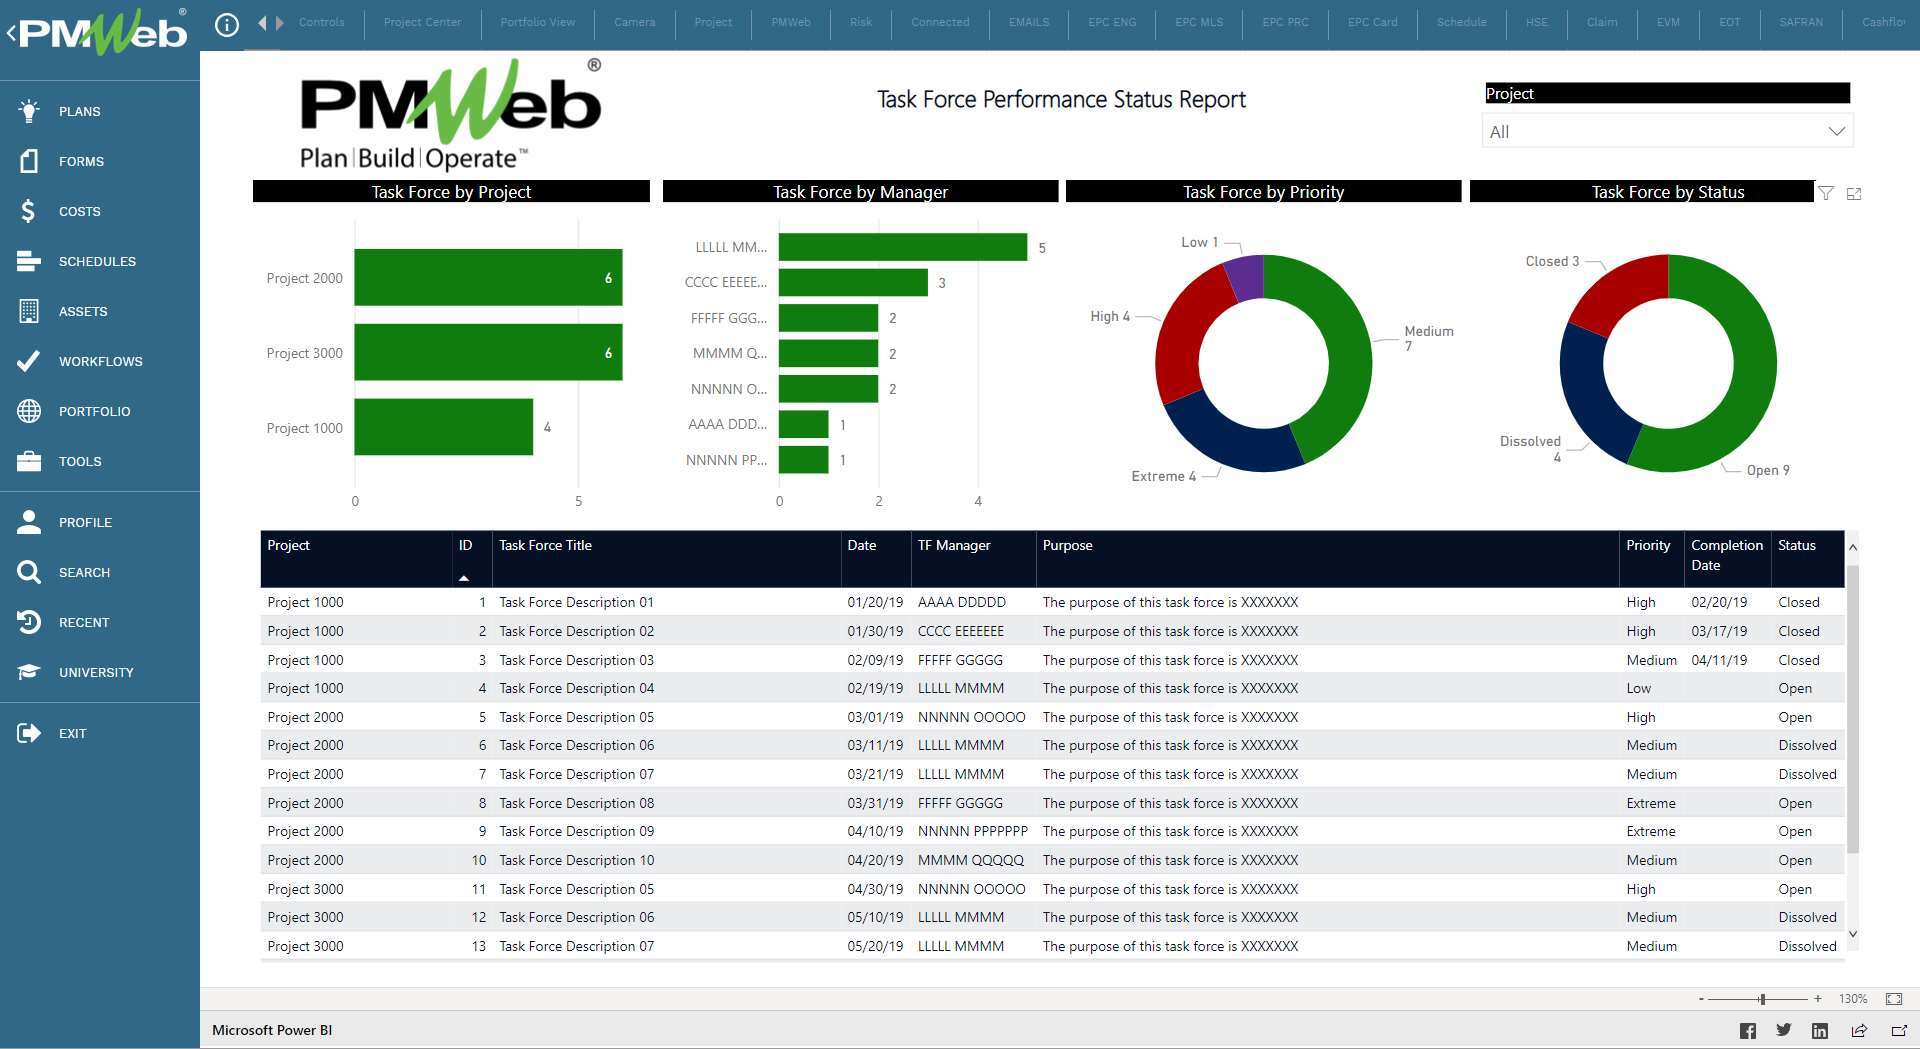Switch to the Schedule tab

click(1461, 22)
